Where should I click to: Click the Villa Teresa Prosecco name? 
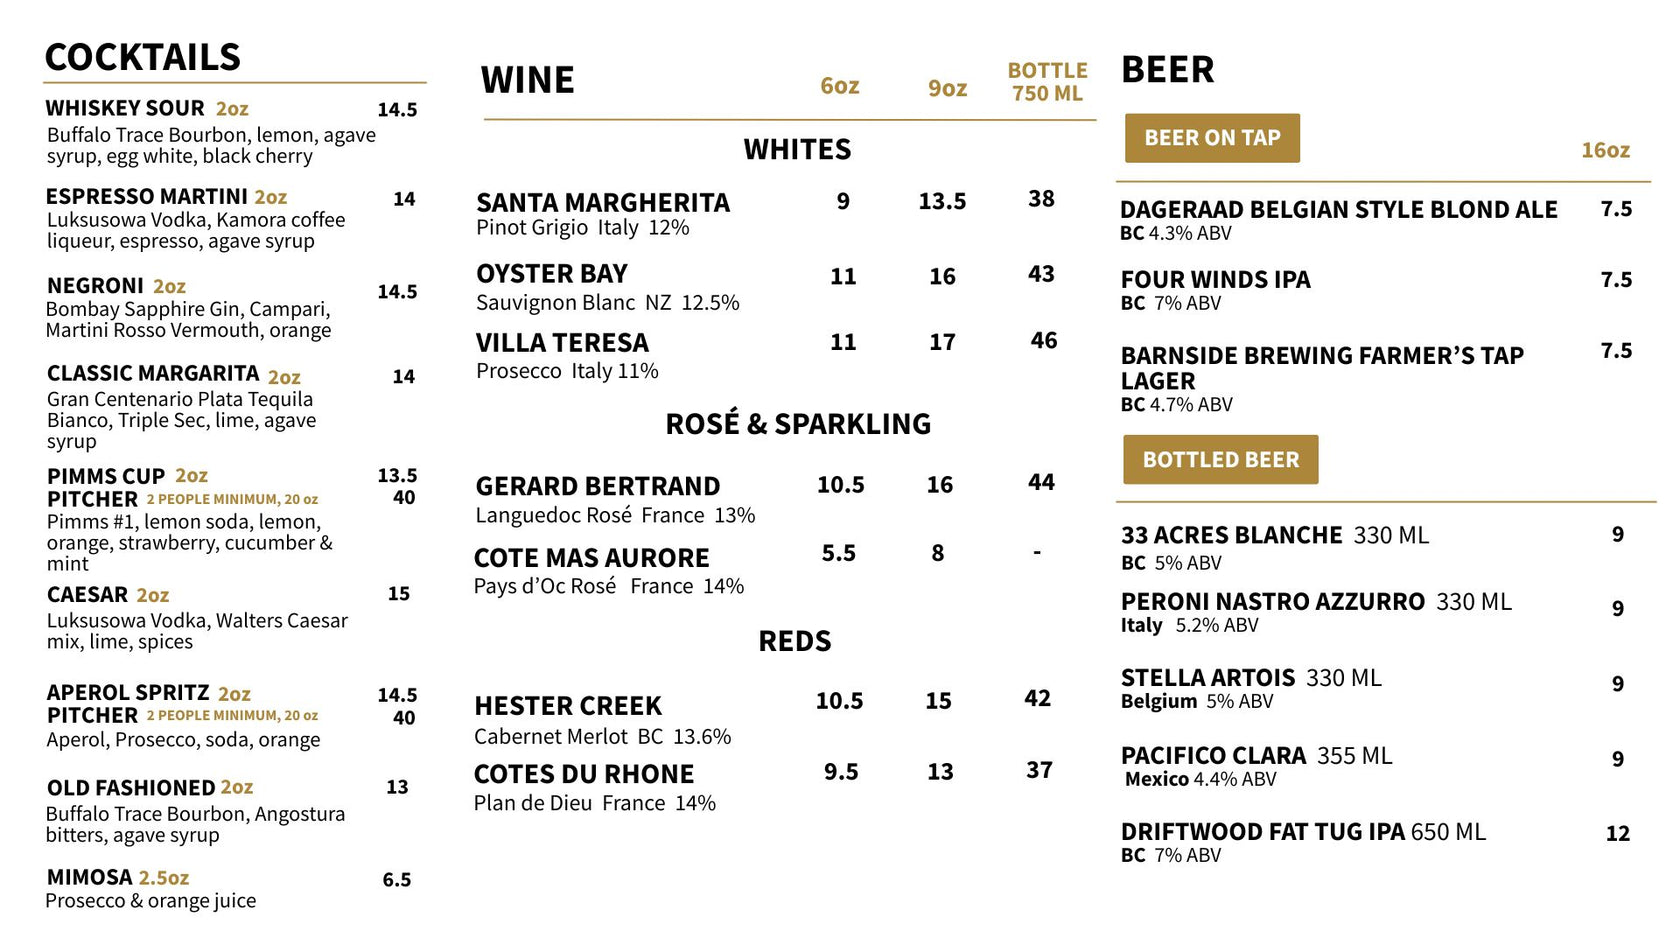coord(562,343)
